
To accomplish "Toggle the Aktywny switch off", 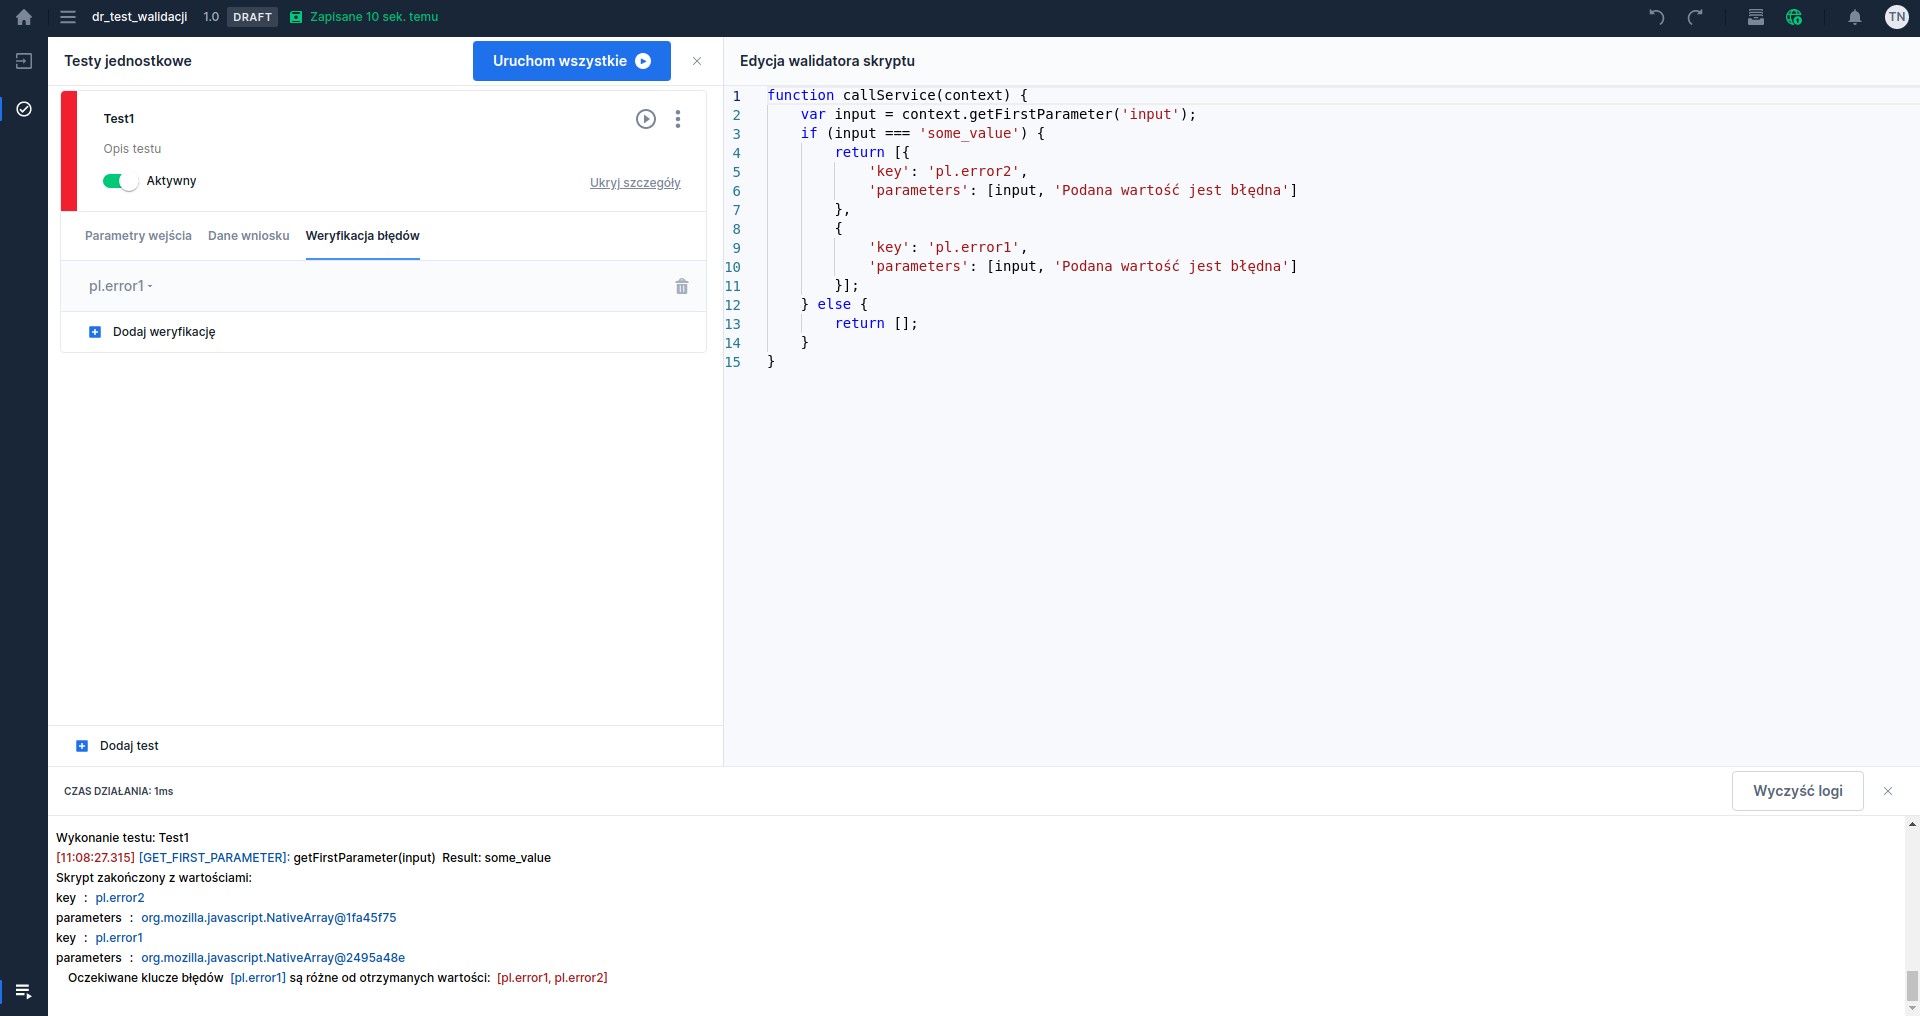I will [120, 181].
